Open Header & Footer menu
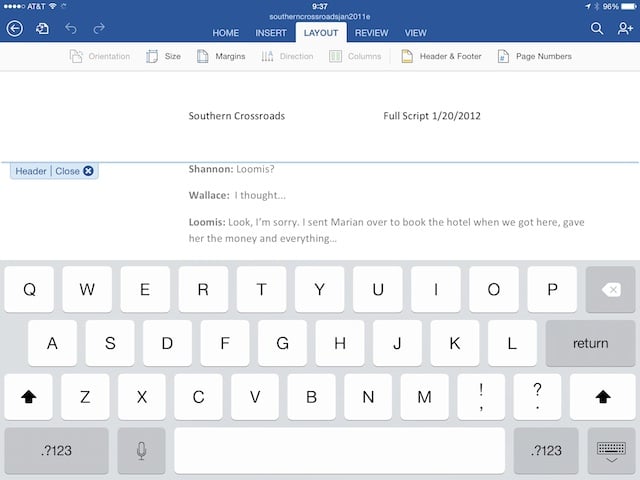640x480 pixels. click(441, 56)
